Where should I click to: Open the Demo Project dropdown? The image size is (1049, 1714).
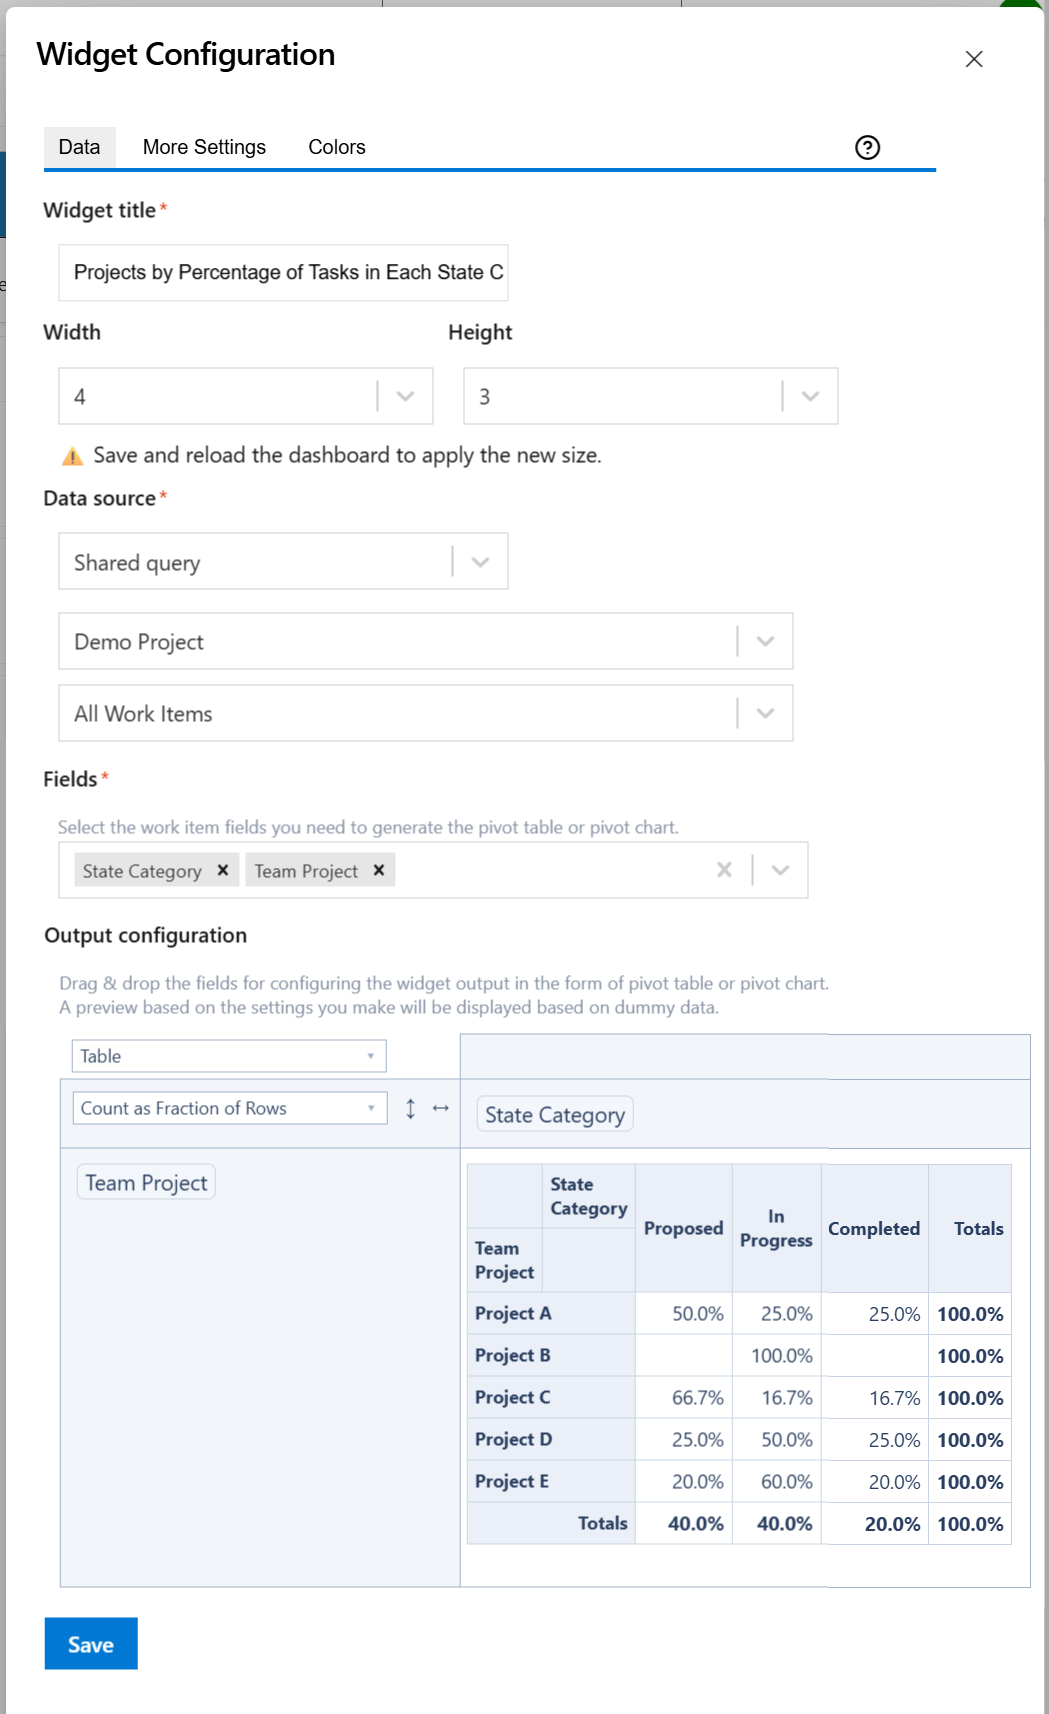click(x=426, y=641)
